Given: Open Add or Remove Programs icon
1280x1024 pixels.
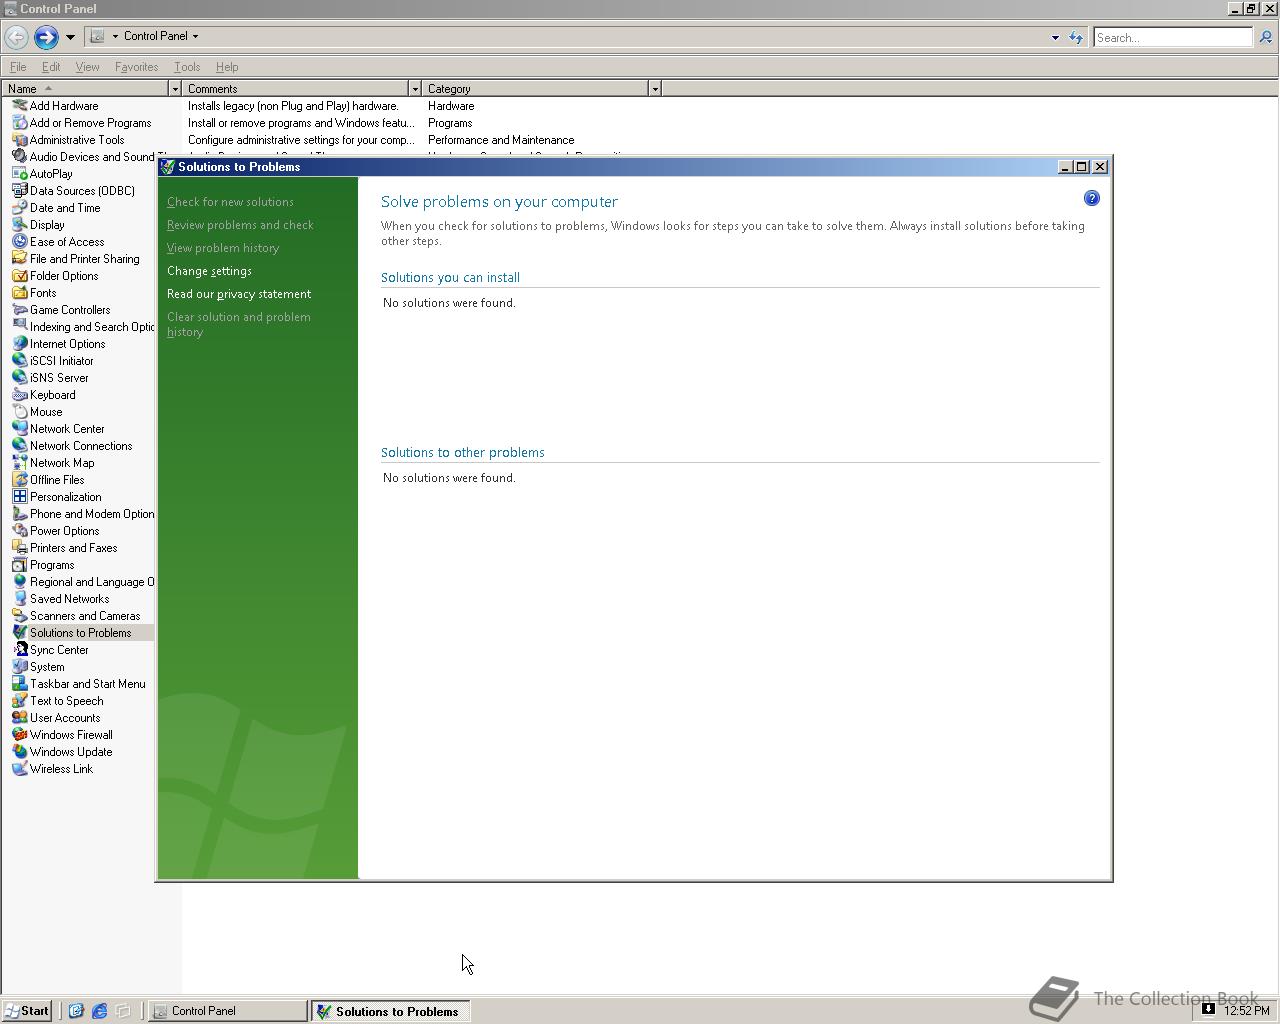Looking at the screenshot, I should coord(20,123).
